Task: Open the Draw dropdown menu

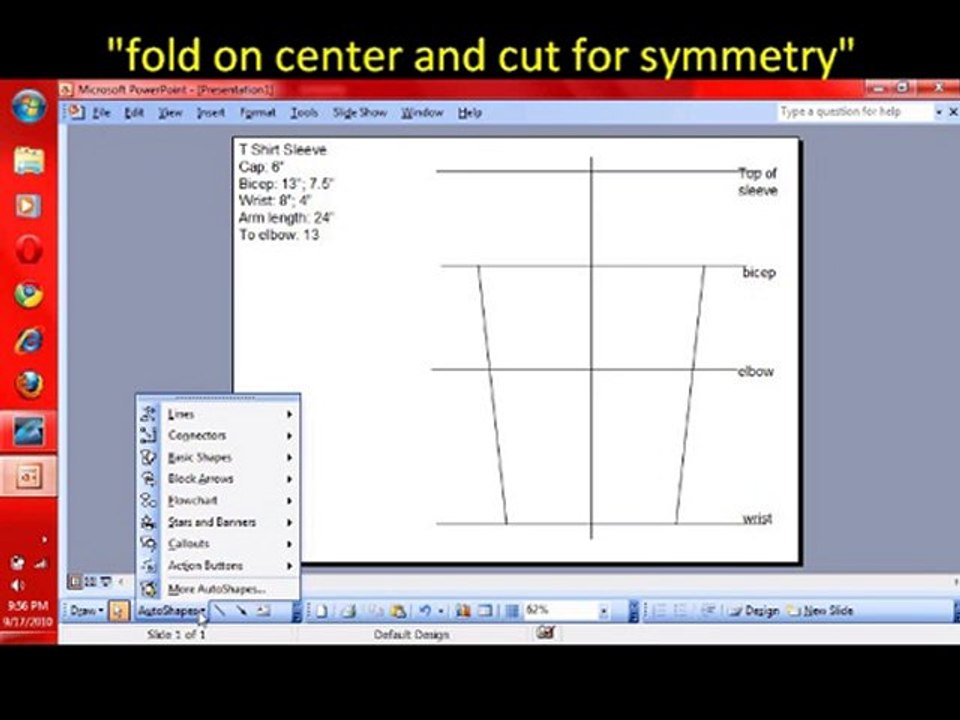Action: pos(86,610)
